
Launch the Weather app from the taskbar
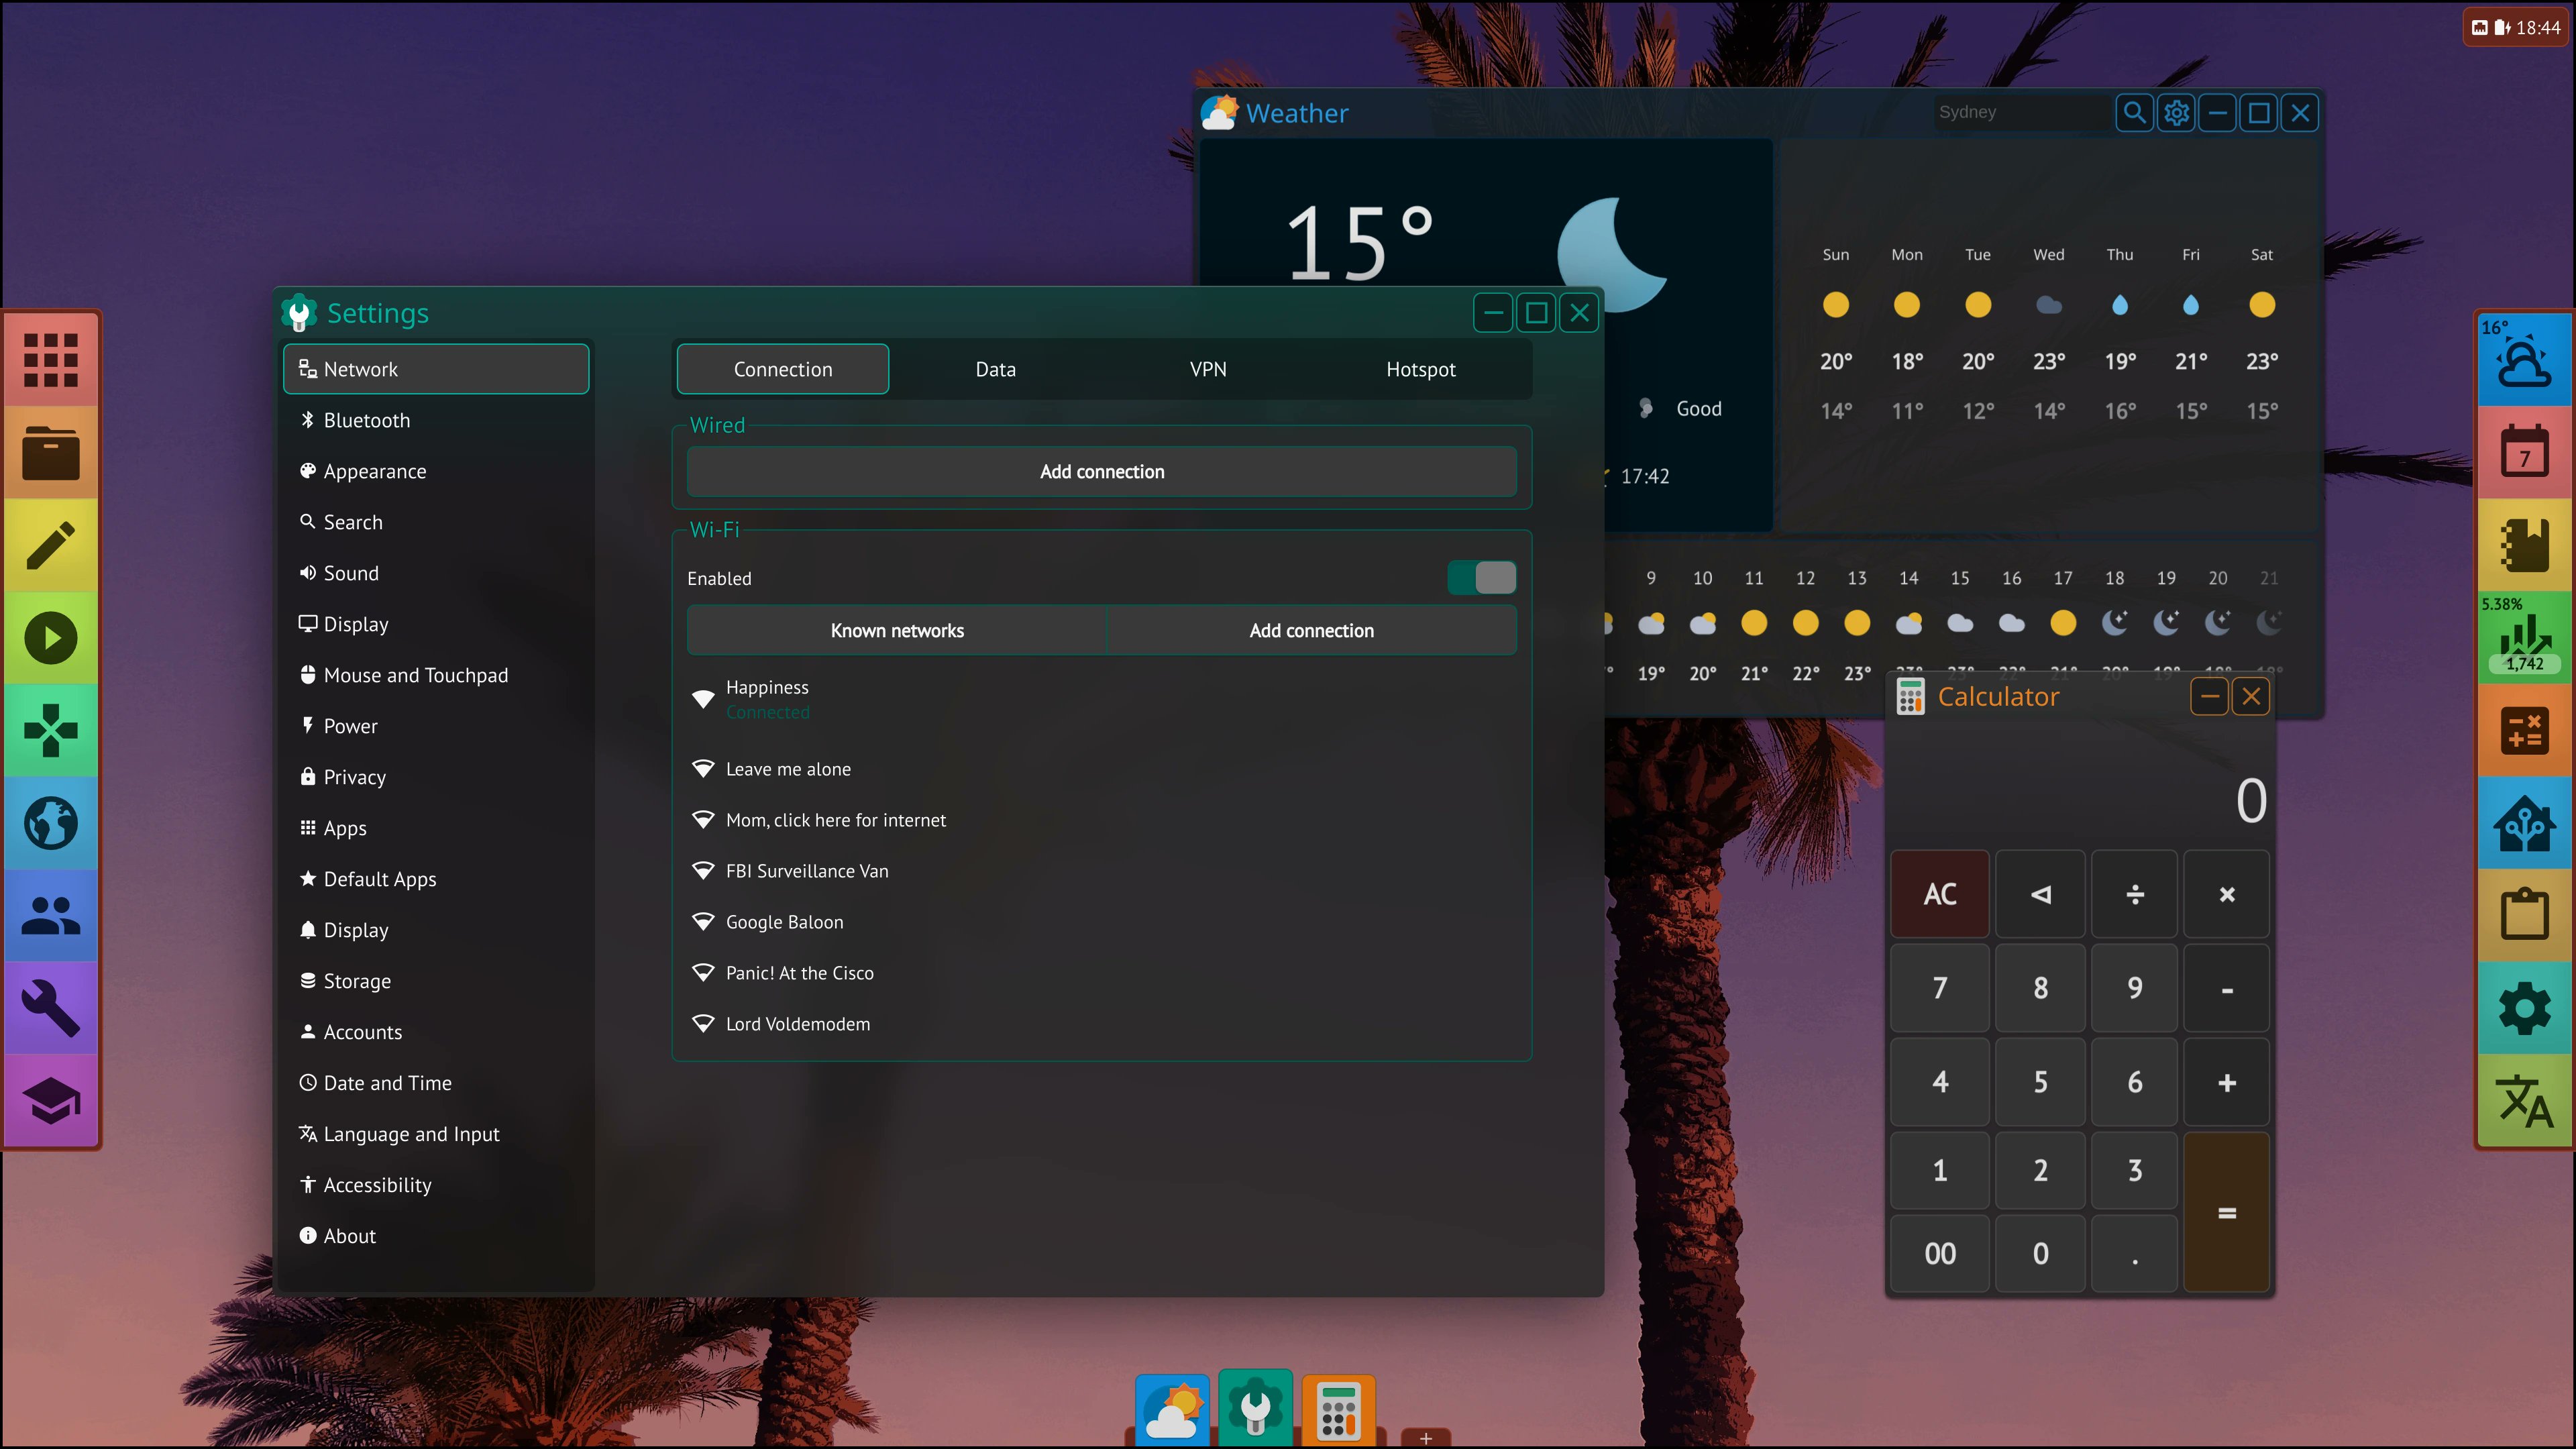coord(1172,1409)
